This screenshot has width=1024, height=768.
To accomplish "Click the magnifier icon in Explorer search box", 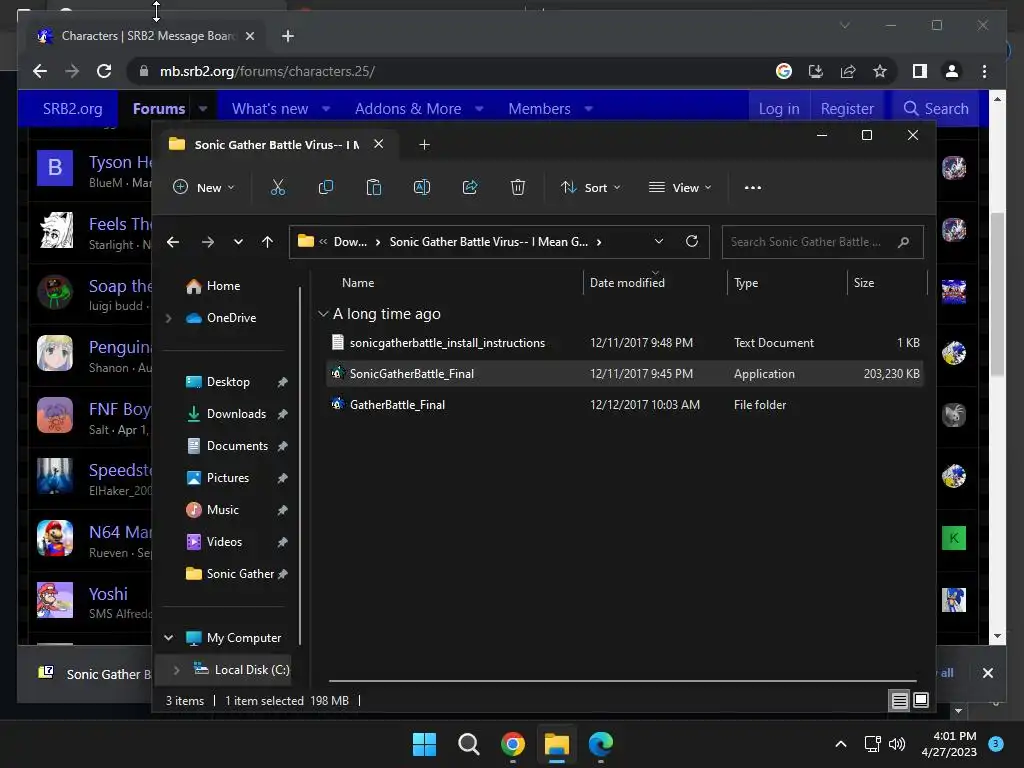I will click(903, 242).
